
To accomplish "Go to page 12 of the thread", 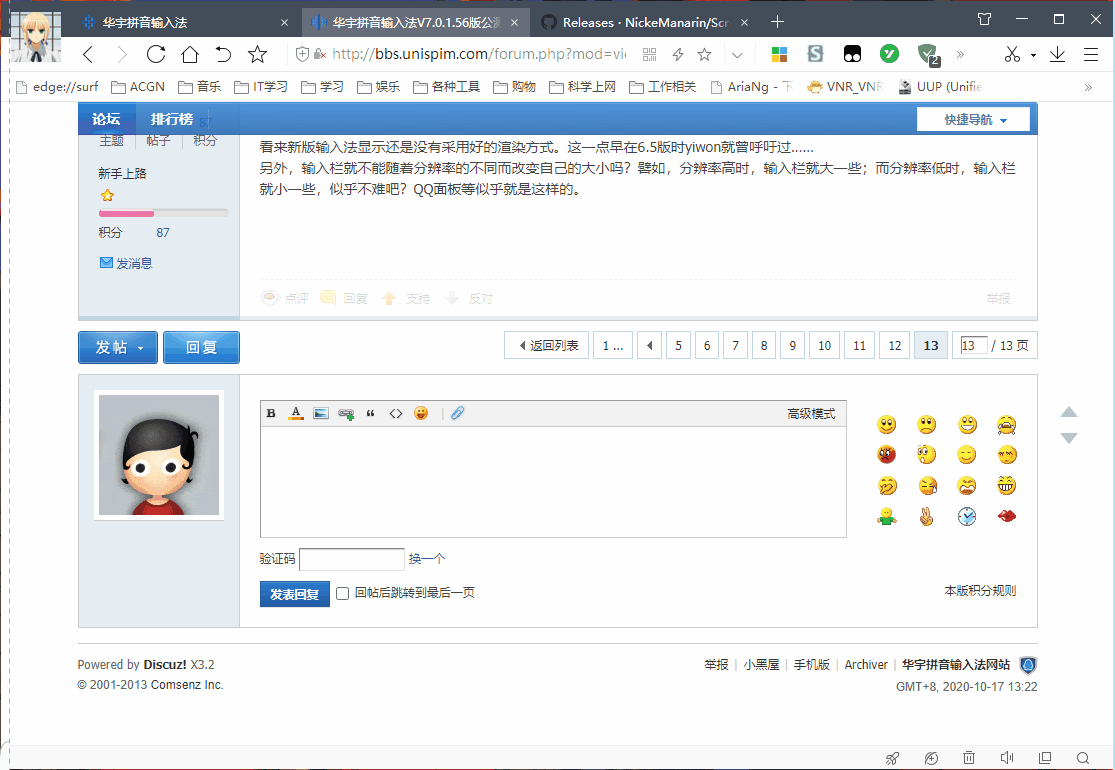I will 894,346.
